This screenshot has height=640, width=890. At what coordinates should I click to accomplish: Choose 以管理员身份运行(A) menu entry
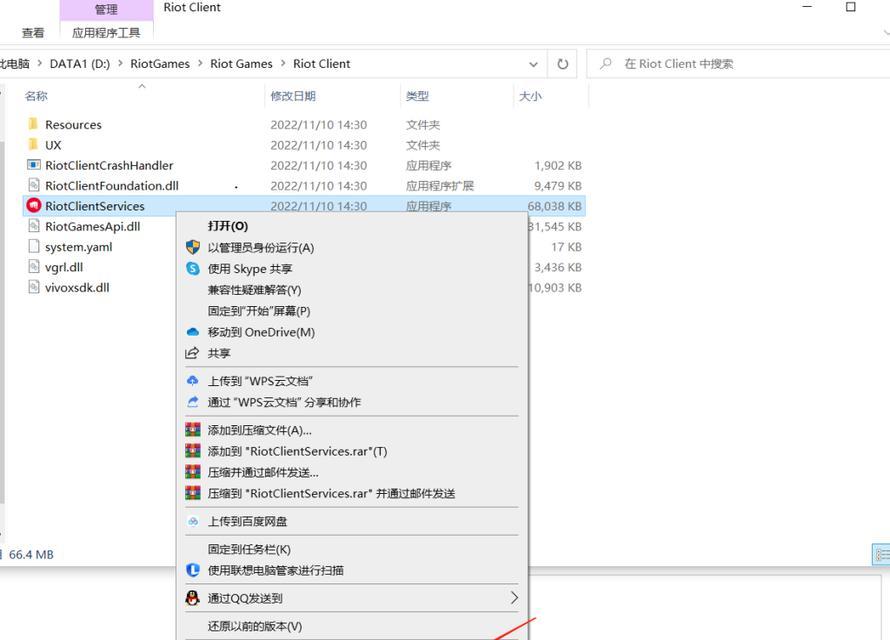pos(261,247)
